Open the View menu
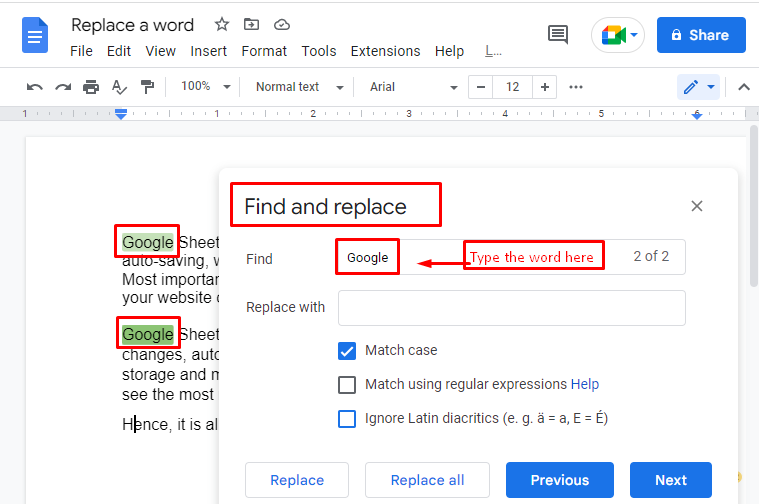The height and width of the screenshot is (504, 759). pos(161,51)
